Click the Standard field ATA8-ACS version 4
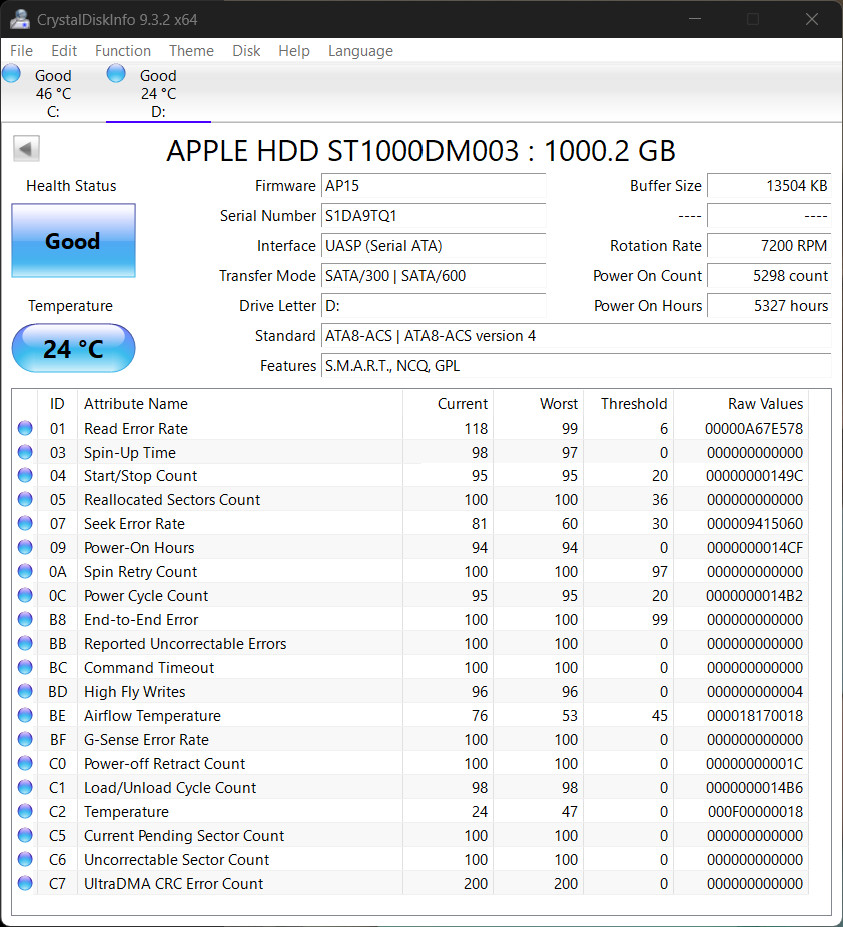The width and height of the screenshot is (843, 927). pos(576,336)
